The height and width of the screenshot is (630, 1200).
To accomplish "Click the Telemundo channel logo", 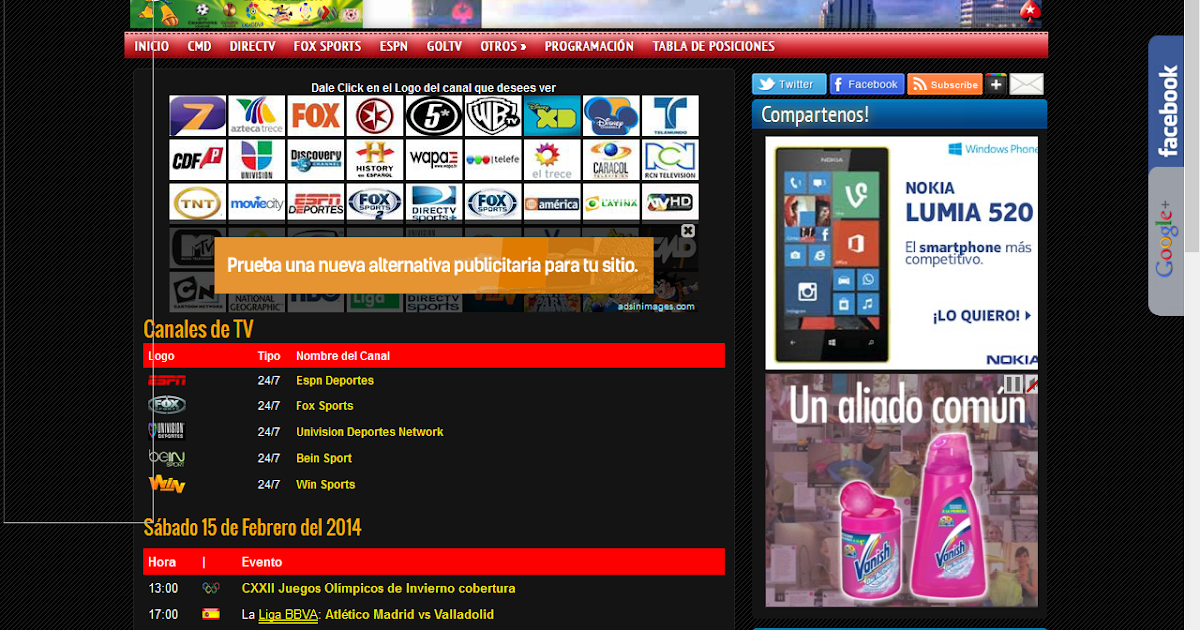I will click(670, 116).
